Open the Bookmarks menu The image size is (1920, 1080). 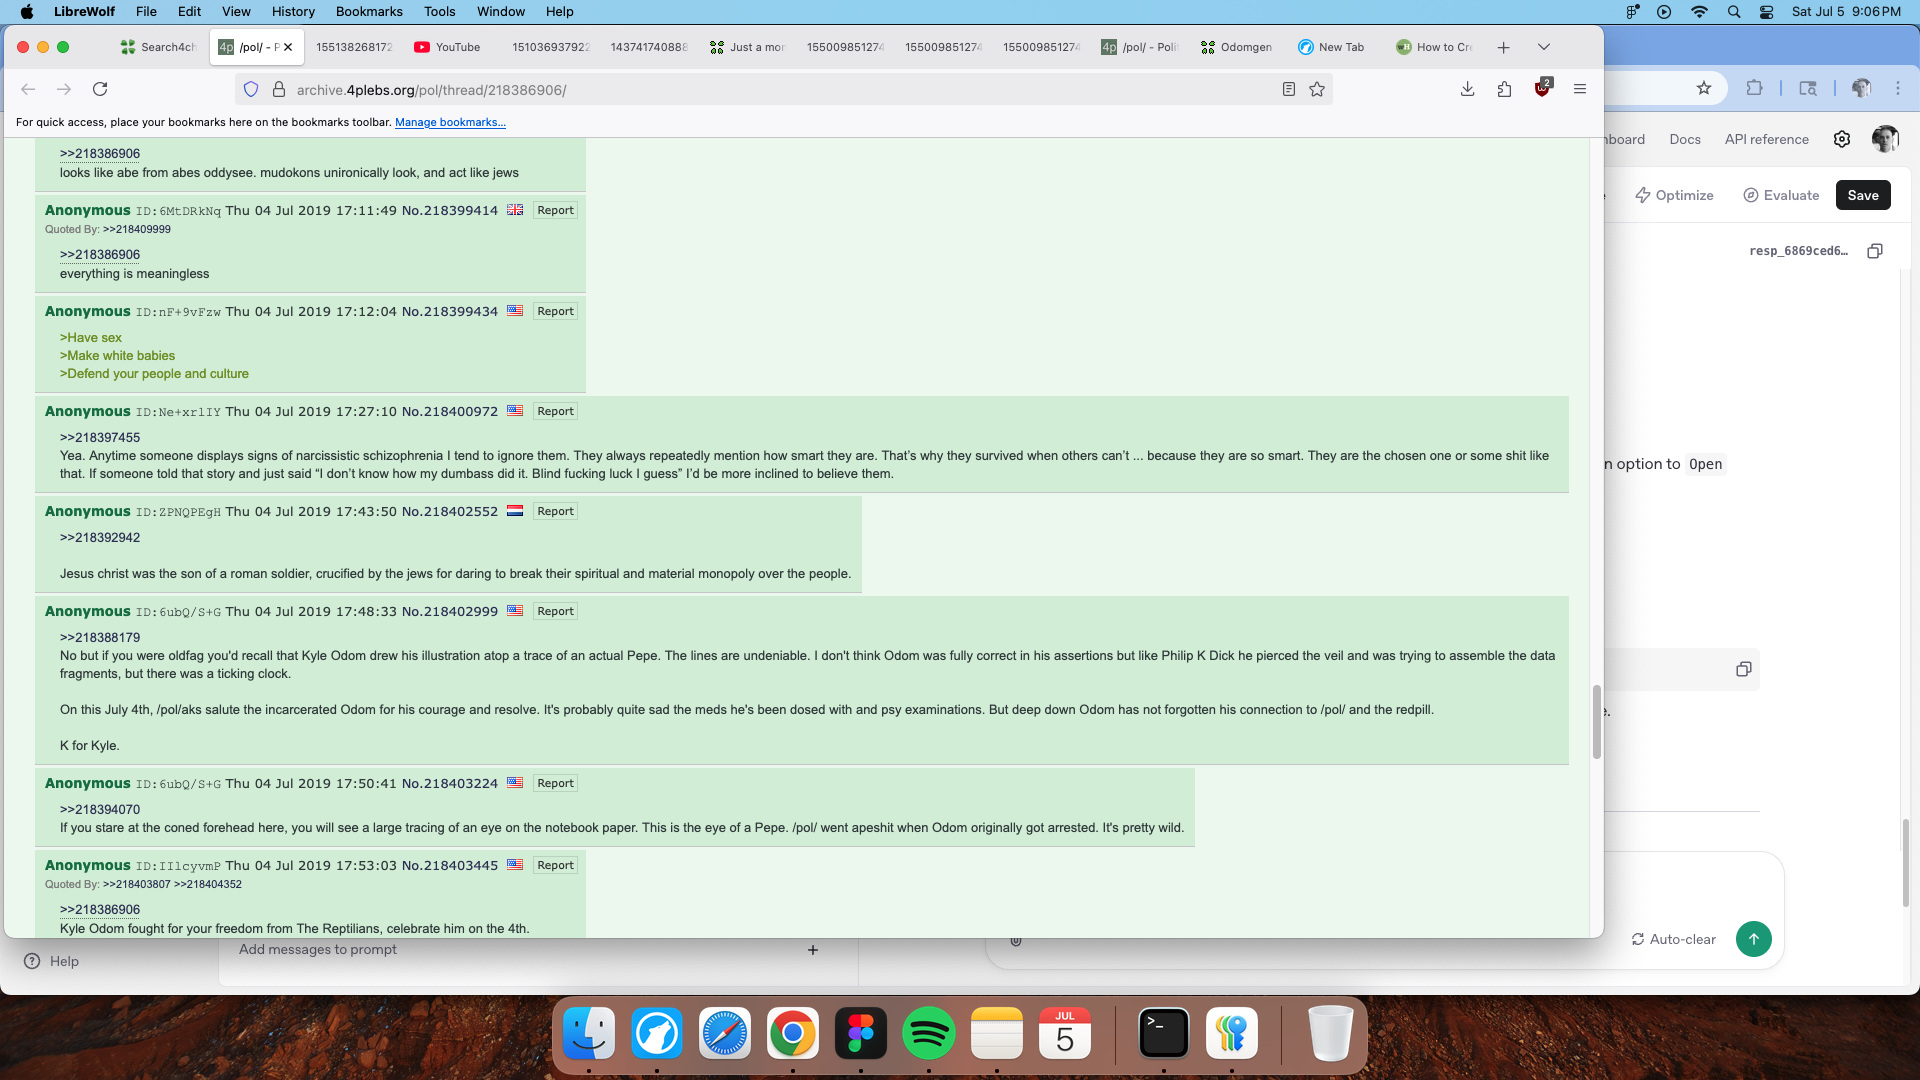pyautogui.click(x=369, y=11)
